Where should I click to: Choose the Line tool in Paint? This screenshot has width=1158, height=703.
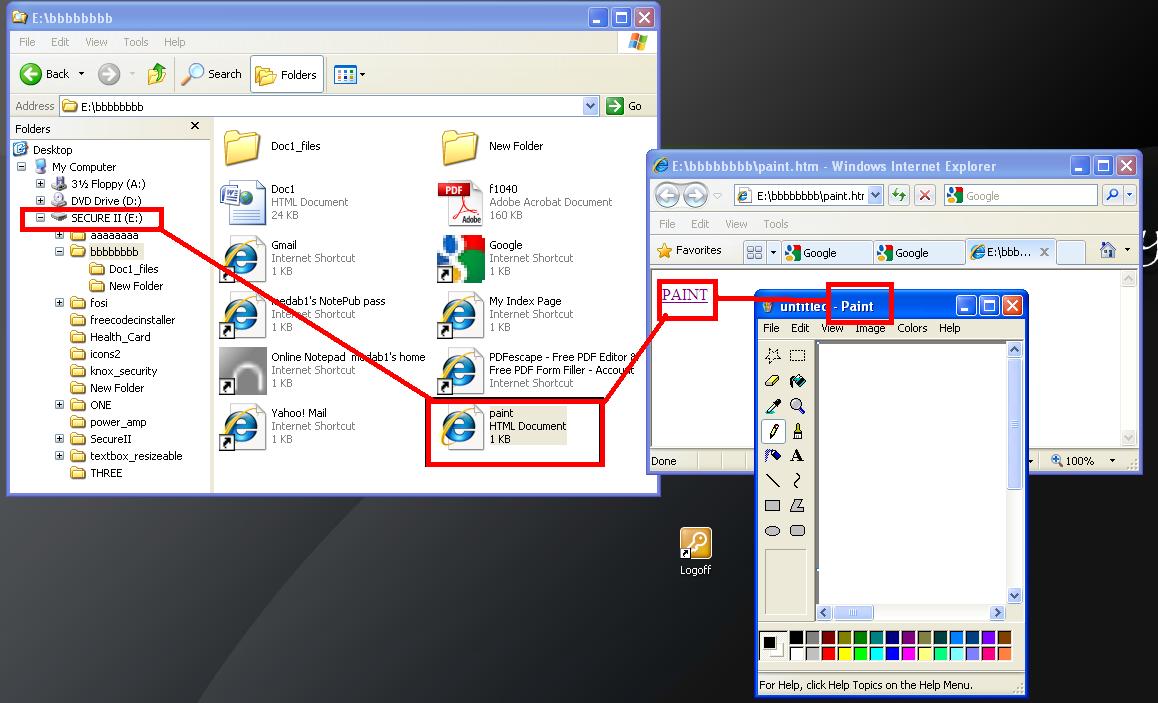coord(772,481)
